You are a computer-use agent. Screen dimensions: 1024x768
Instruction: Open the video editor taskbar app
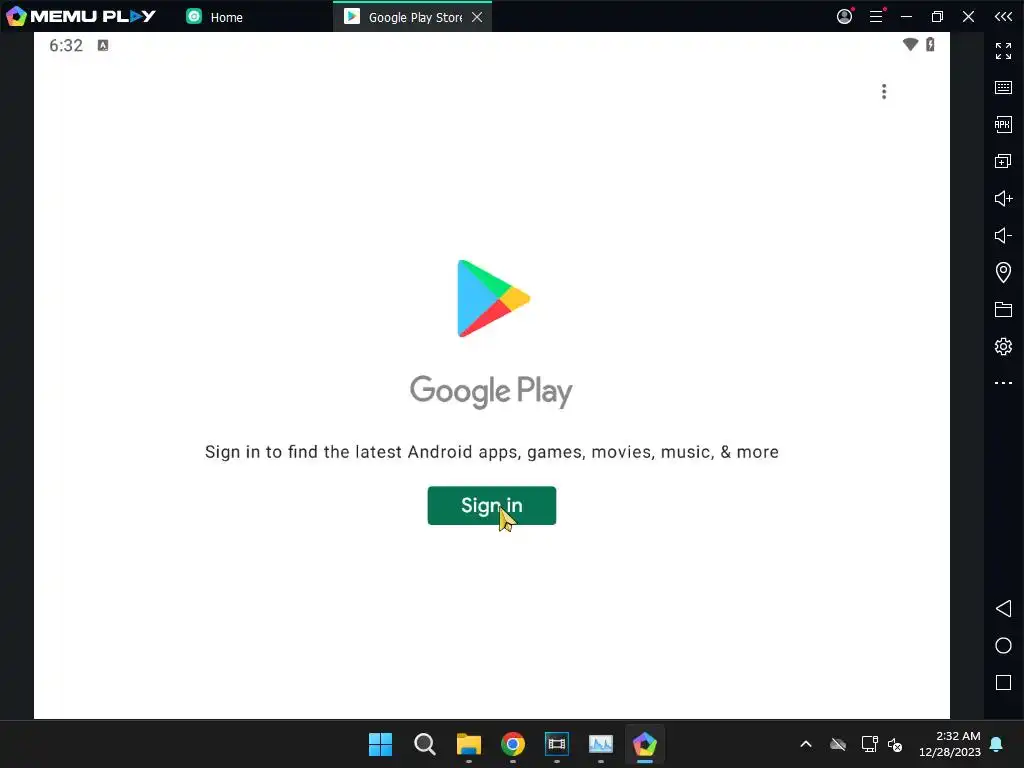pos(556,744)
